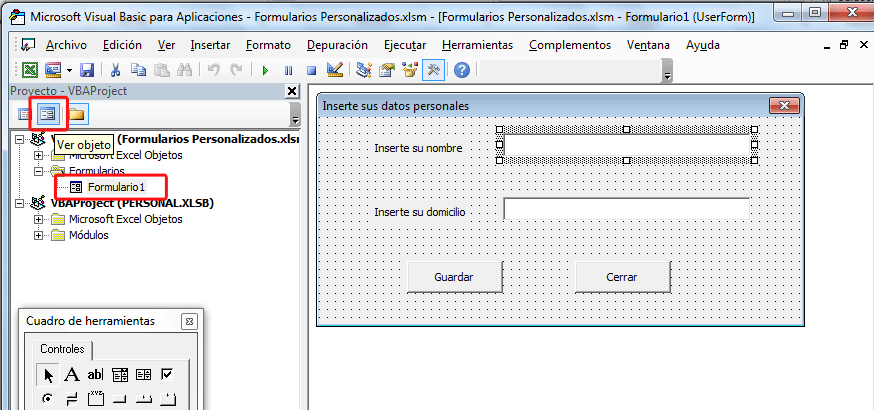The image size is (874, 410).
Task: Open the Complementos menu
Action: click(x=570, y=45)
